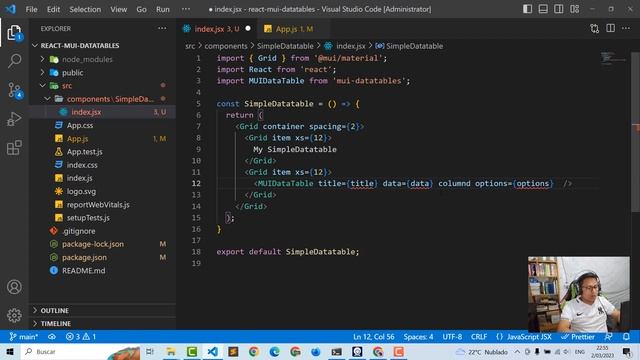Click the src breadcrumb segment

(190, 46)
